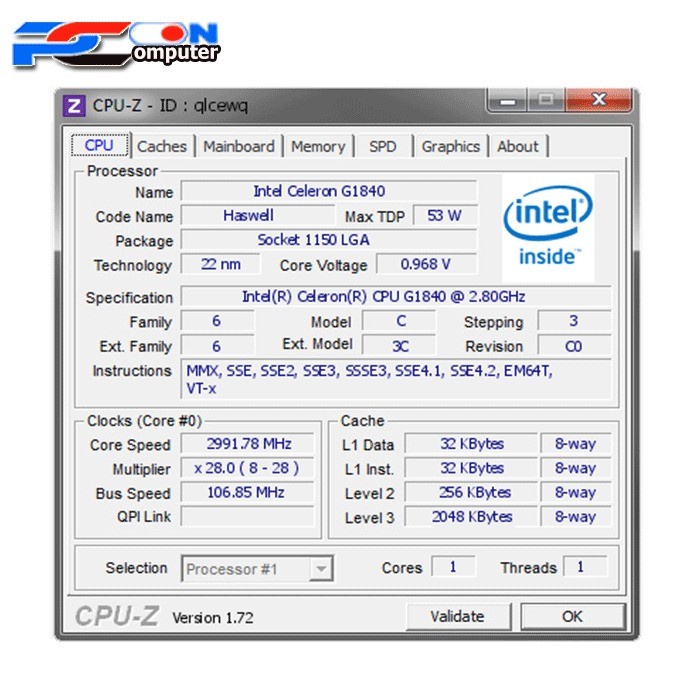The image size is (700, 700).
Task: Click the Multiplier value x 28.0
Action: tap(248, 468)
